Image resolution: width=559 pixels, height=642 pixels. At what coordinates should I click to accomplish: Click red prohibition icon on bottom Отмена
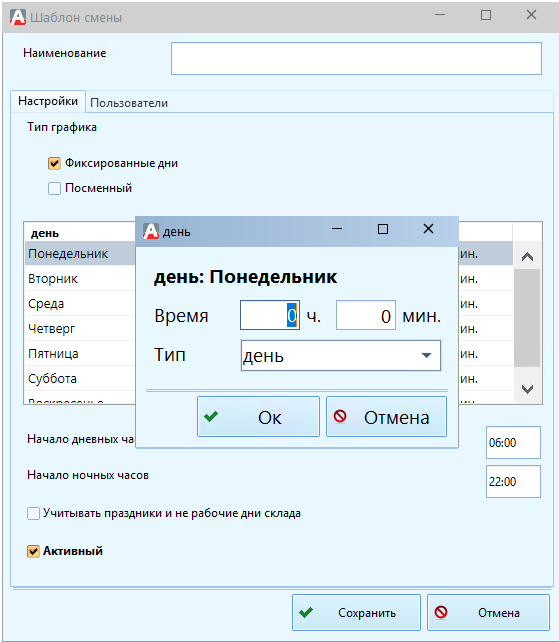(x=441, y=612)
